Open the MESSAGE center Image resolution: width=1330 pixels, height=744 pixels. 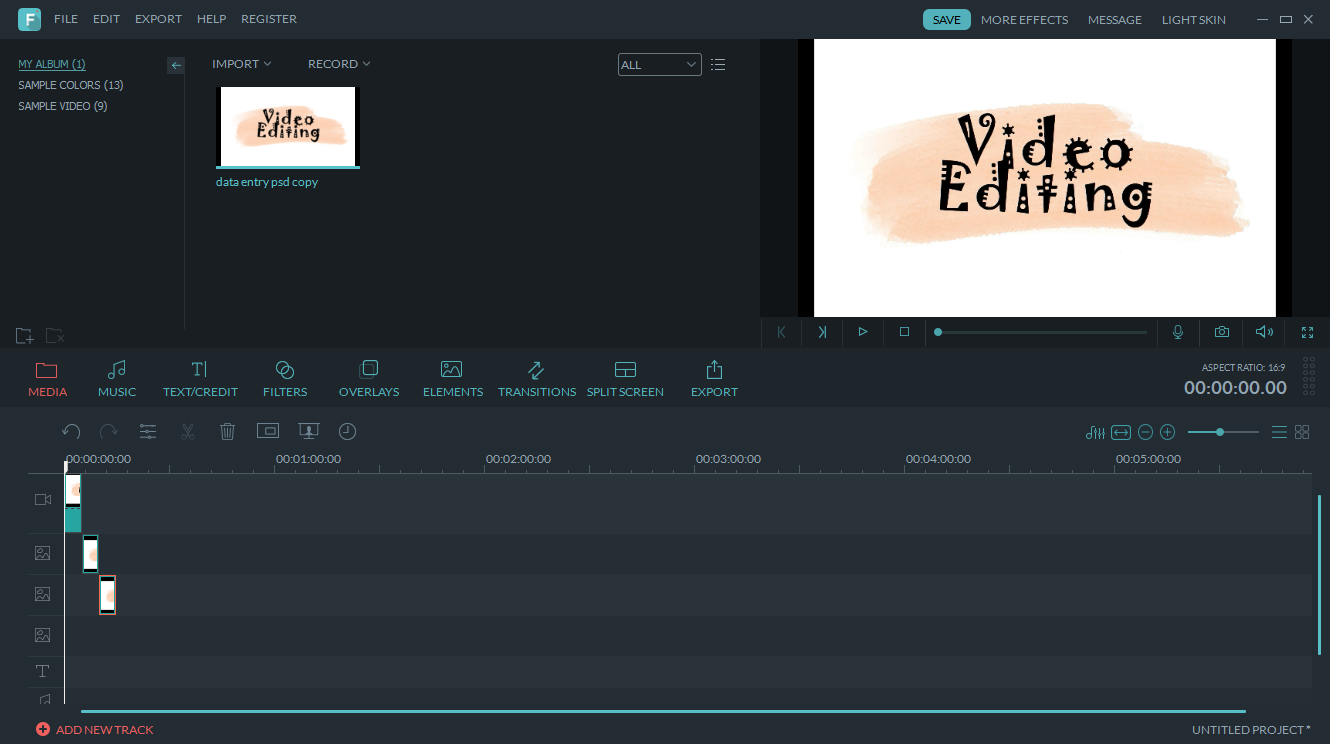click(1114, 20)
